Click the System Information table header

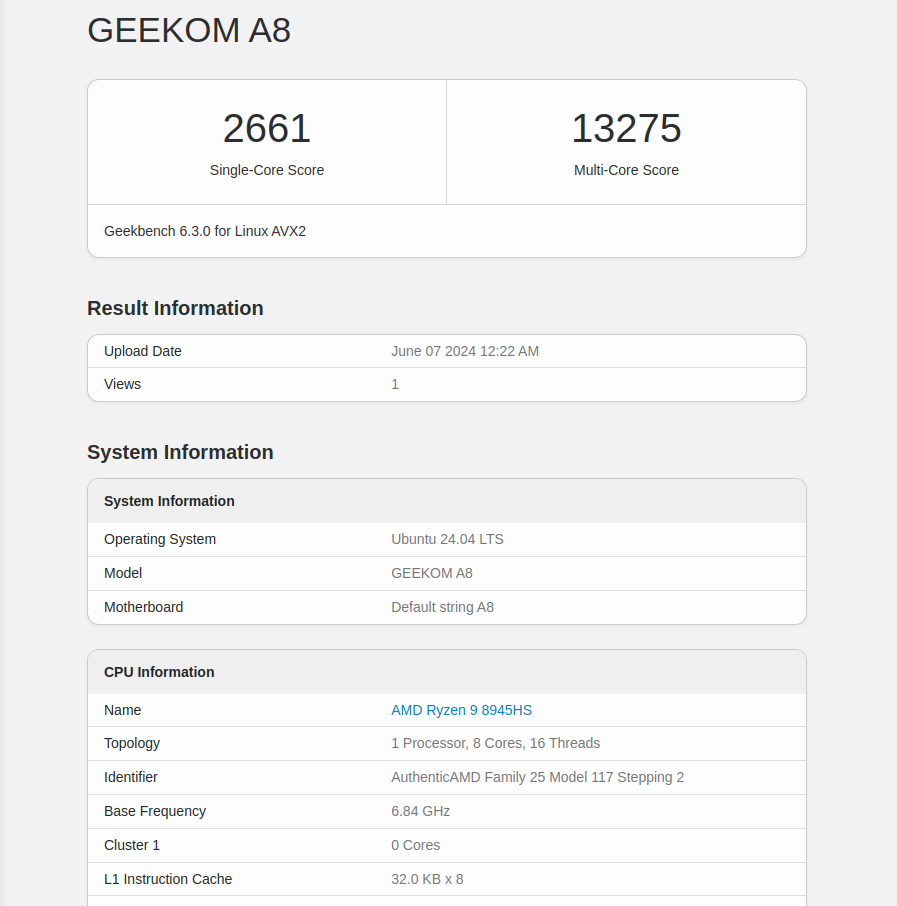[x=169, y=501]
